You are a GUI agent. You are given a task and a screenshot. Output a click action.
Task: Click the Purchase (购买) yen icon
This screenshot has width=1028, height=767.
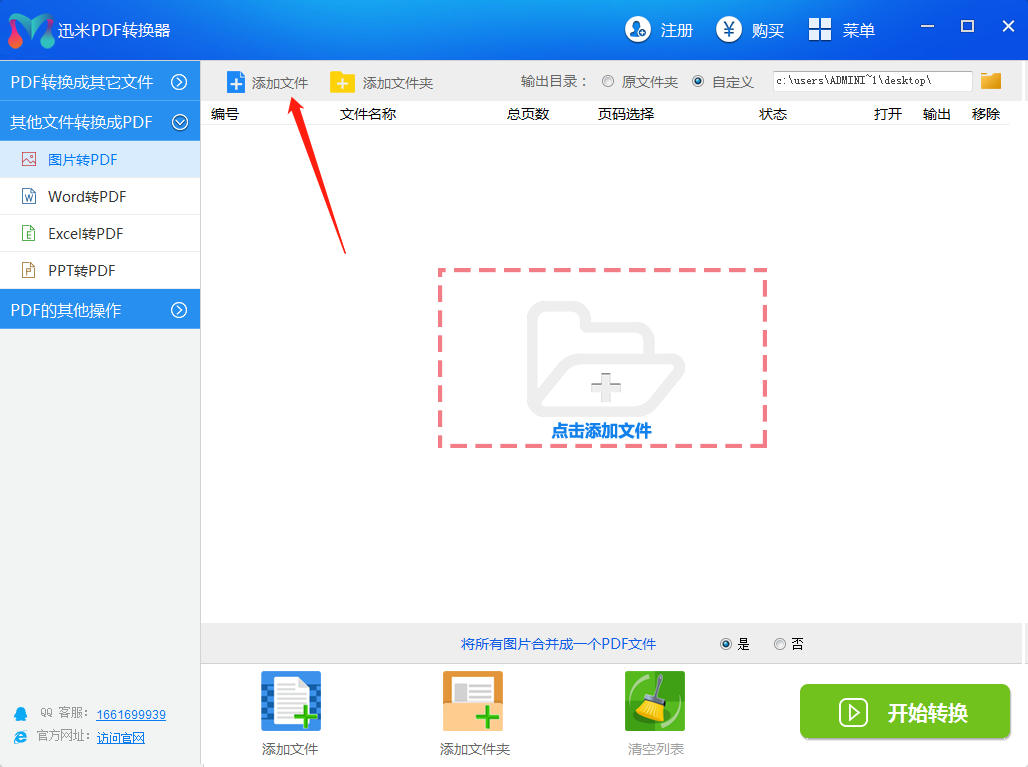[x=729, y=30]
